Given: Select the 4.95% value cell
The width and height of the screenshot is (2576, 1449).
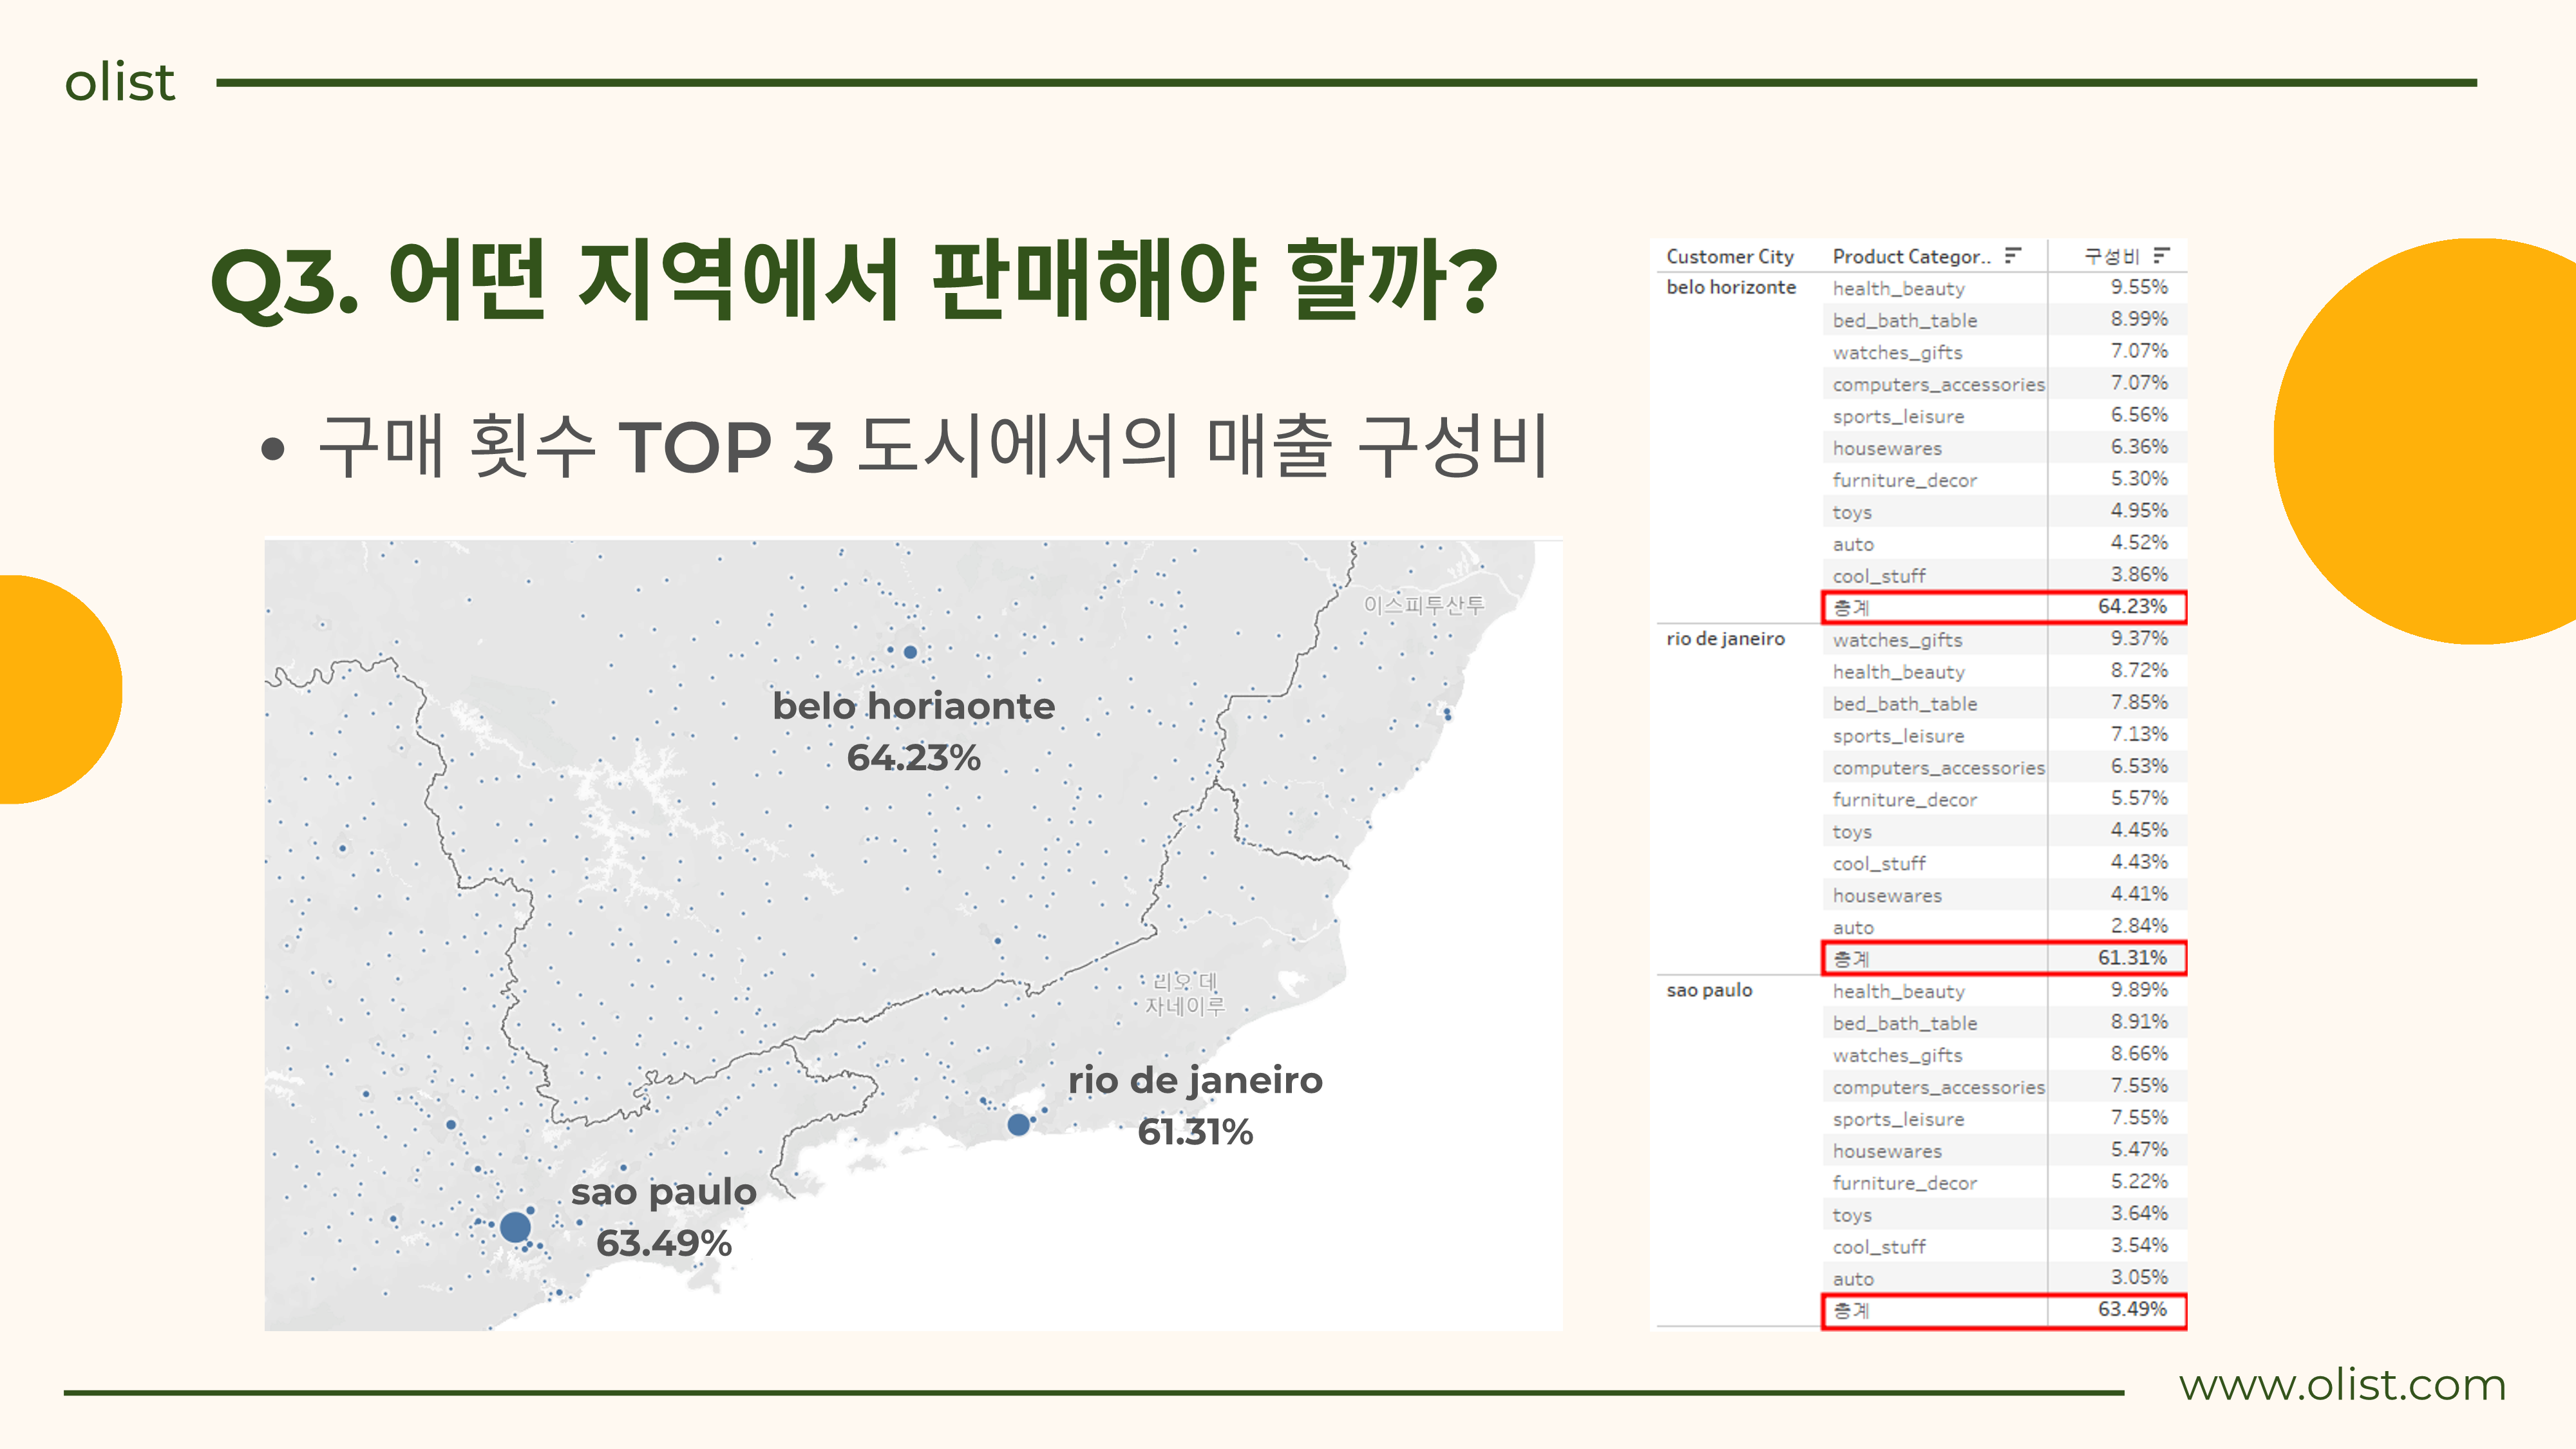Looking at the screenshot, I should (x=2139, y=511).
